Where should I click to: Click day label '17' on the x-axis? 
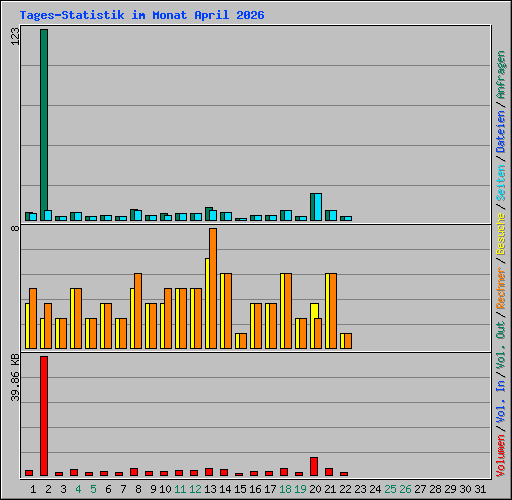[270, 489]
